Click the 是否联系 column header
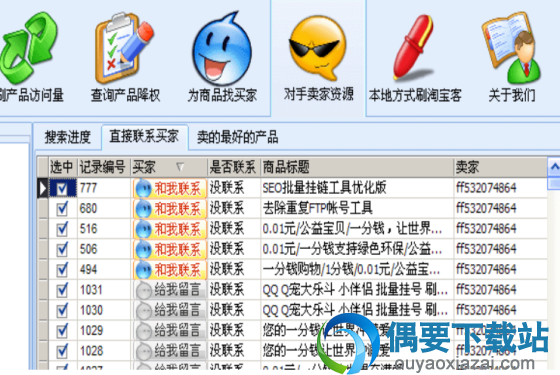This screenshot has height=375, width=560. coord(234,167)
